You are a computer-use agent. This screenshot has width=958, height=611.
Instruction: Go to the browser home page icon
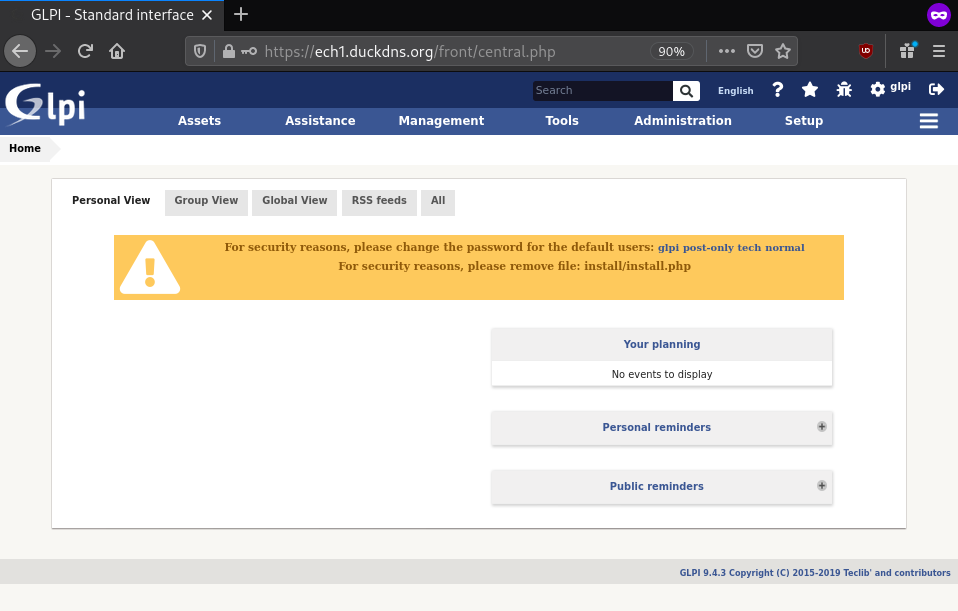click(117, 51)
